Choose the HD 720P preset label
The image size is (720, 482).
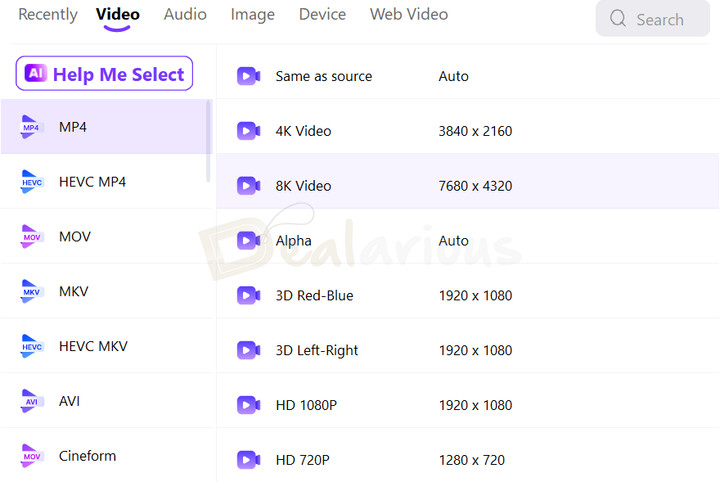(303, 460)
